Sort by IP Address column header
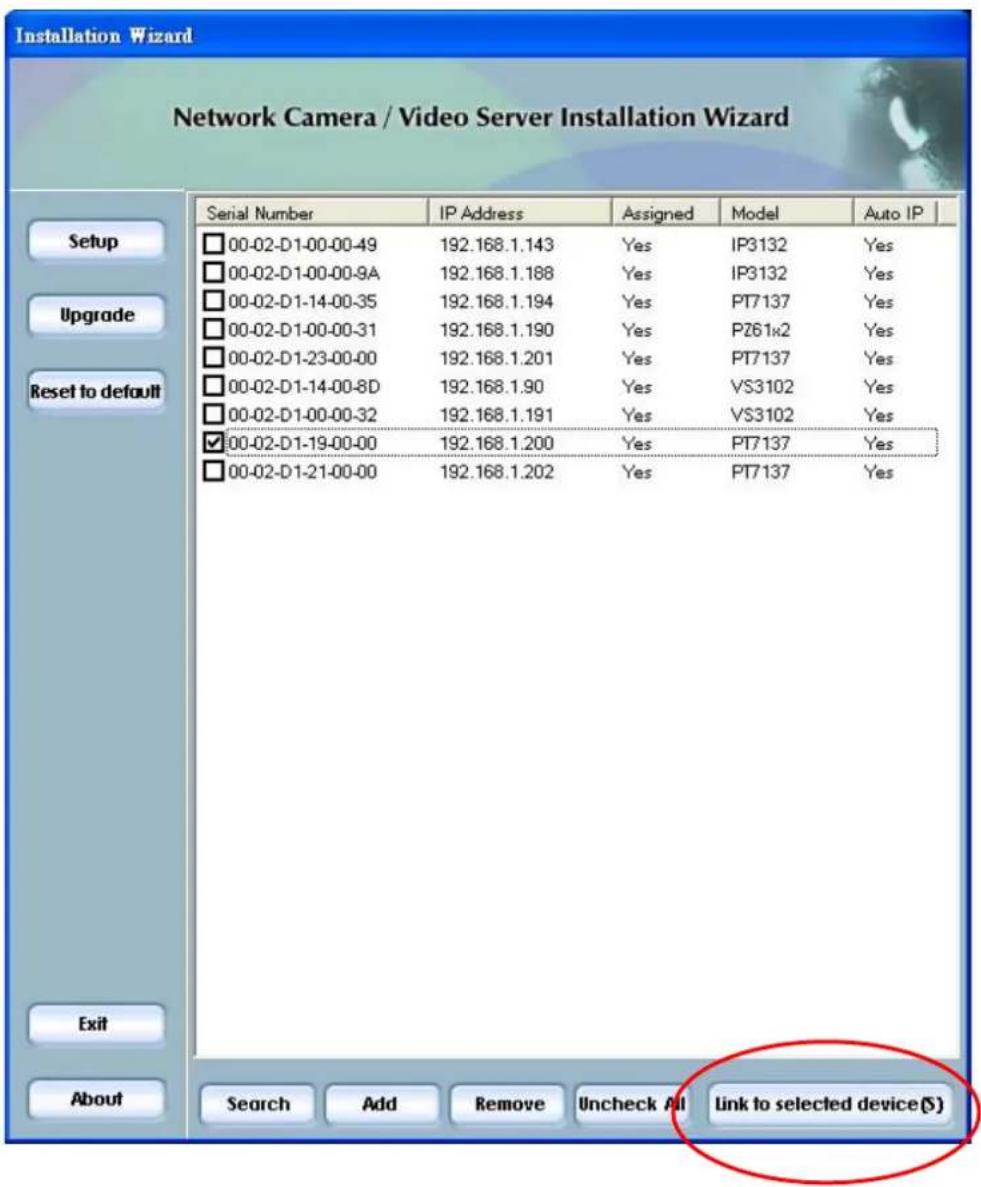 click(519, 213)
